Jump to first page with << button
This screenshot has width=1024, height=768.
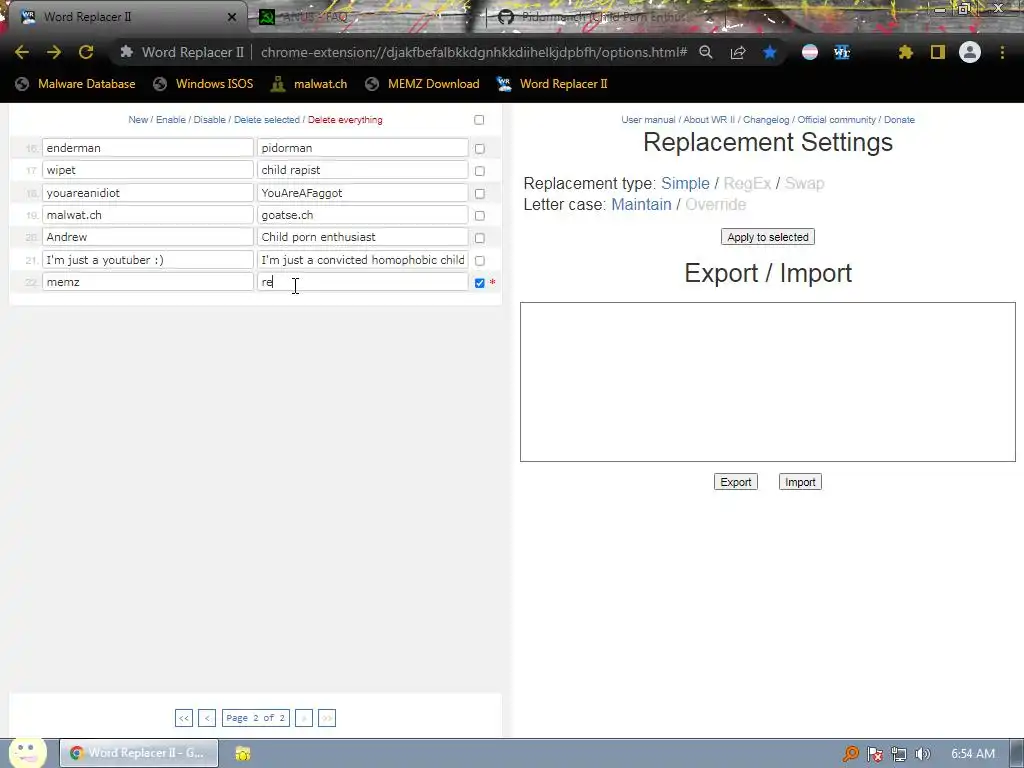pos(184,718)
